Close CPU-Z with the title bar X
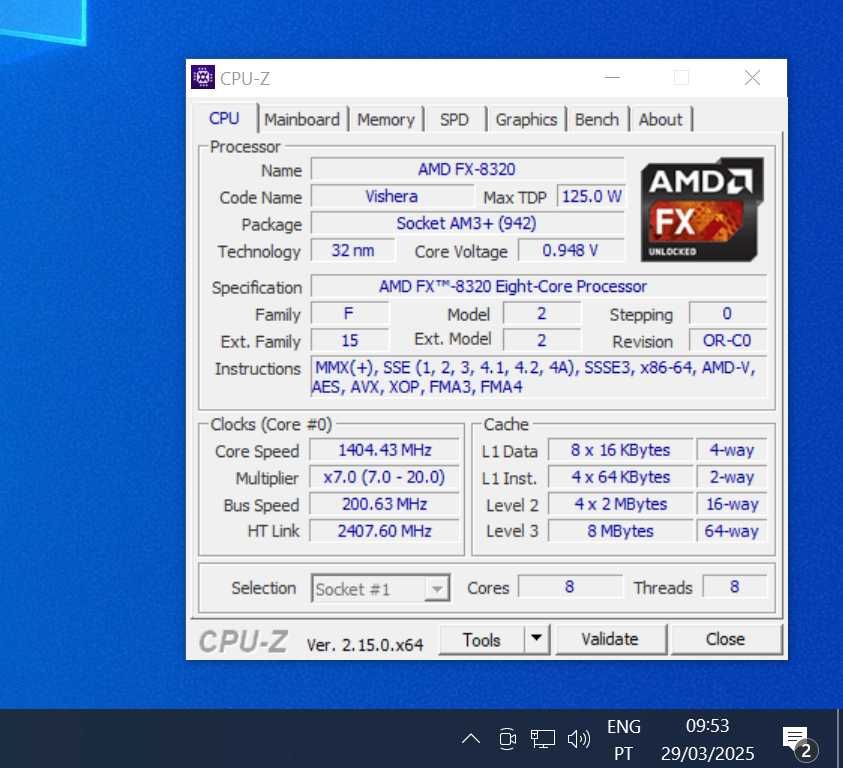This screenshot has height=768, width=843. point(752,77)
